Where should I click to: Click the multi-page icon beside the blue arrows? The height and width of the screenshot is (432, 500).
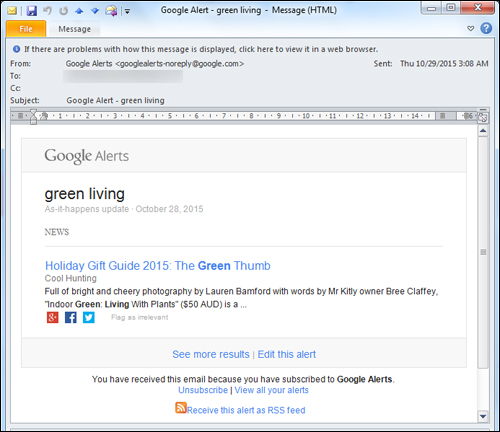point(111,11)
